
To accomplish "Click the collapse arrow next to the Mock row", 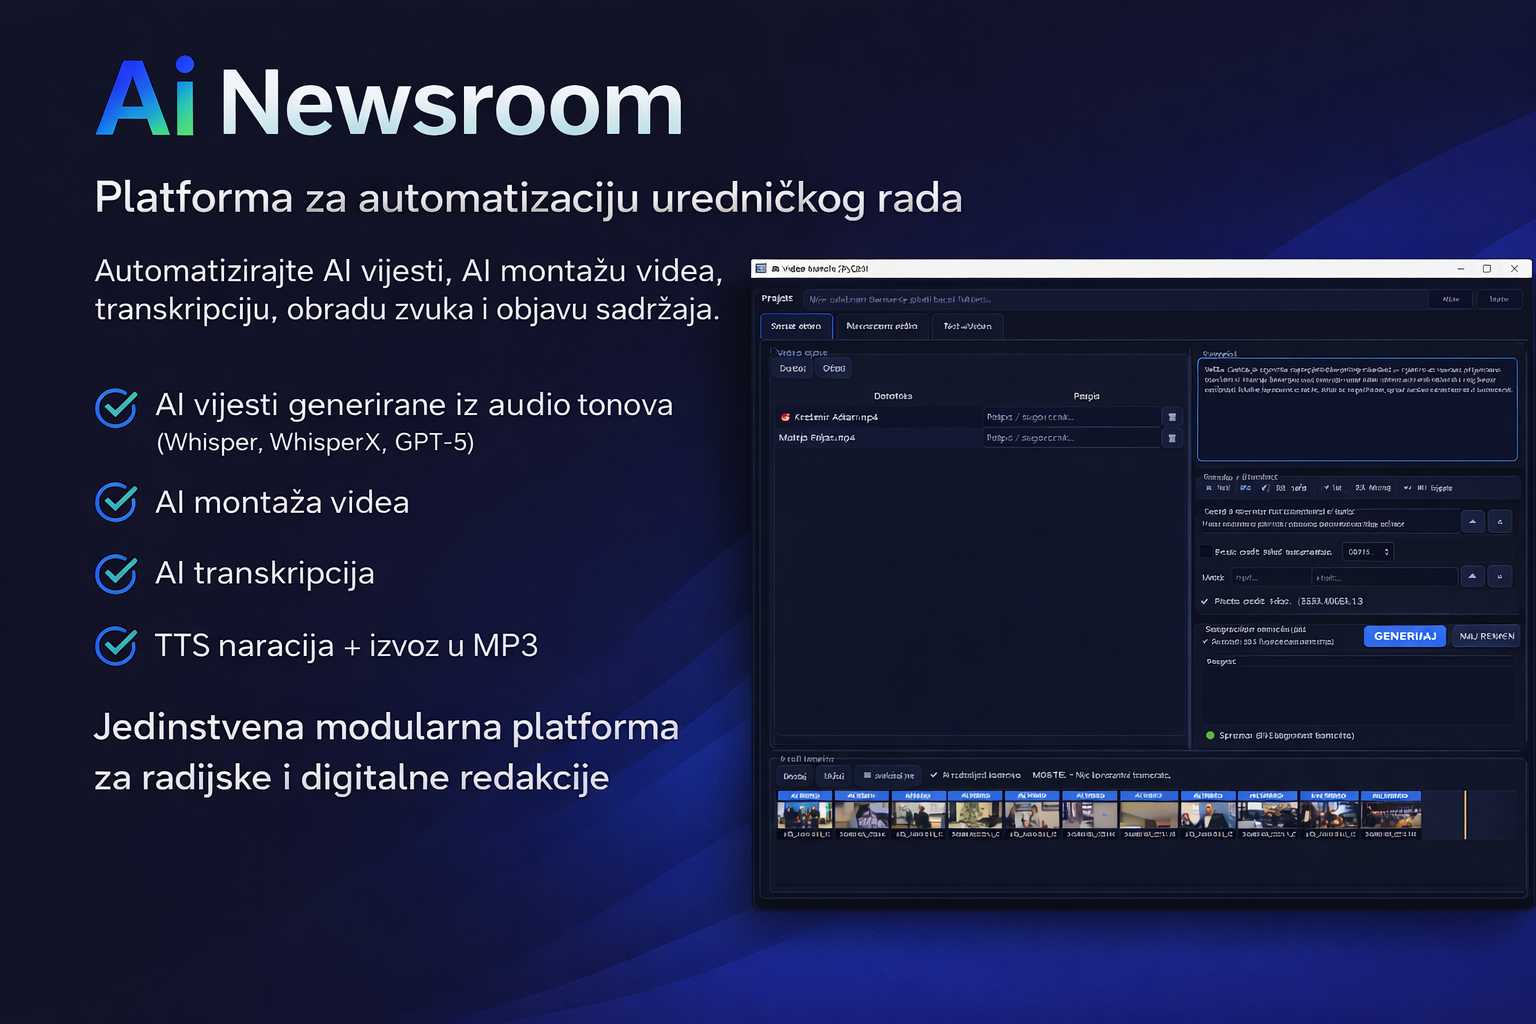I will tap(1472, 576).
